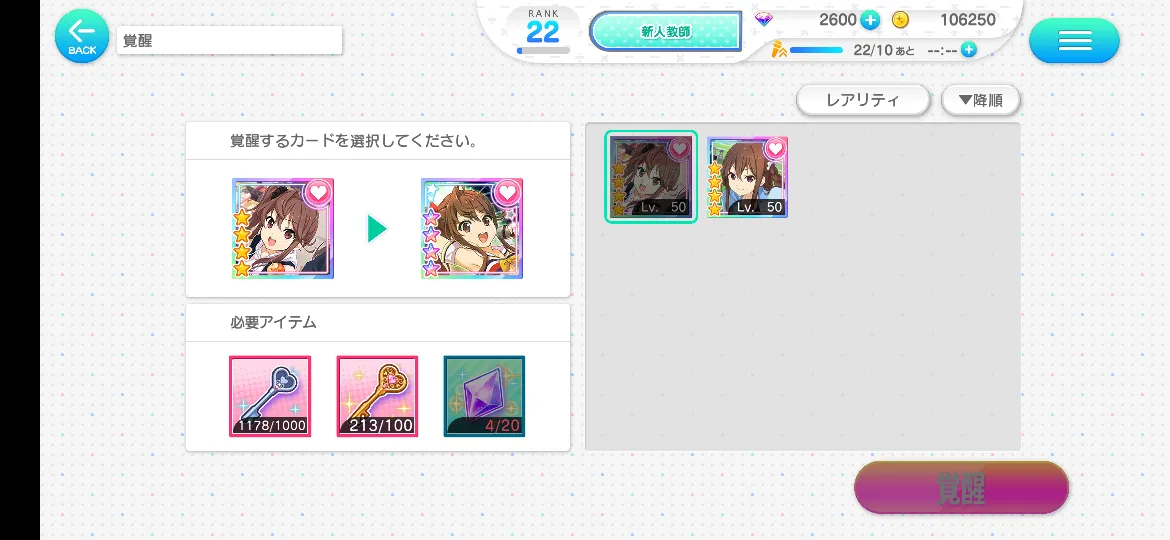Tap the gold heart key item

pos(377,396)
